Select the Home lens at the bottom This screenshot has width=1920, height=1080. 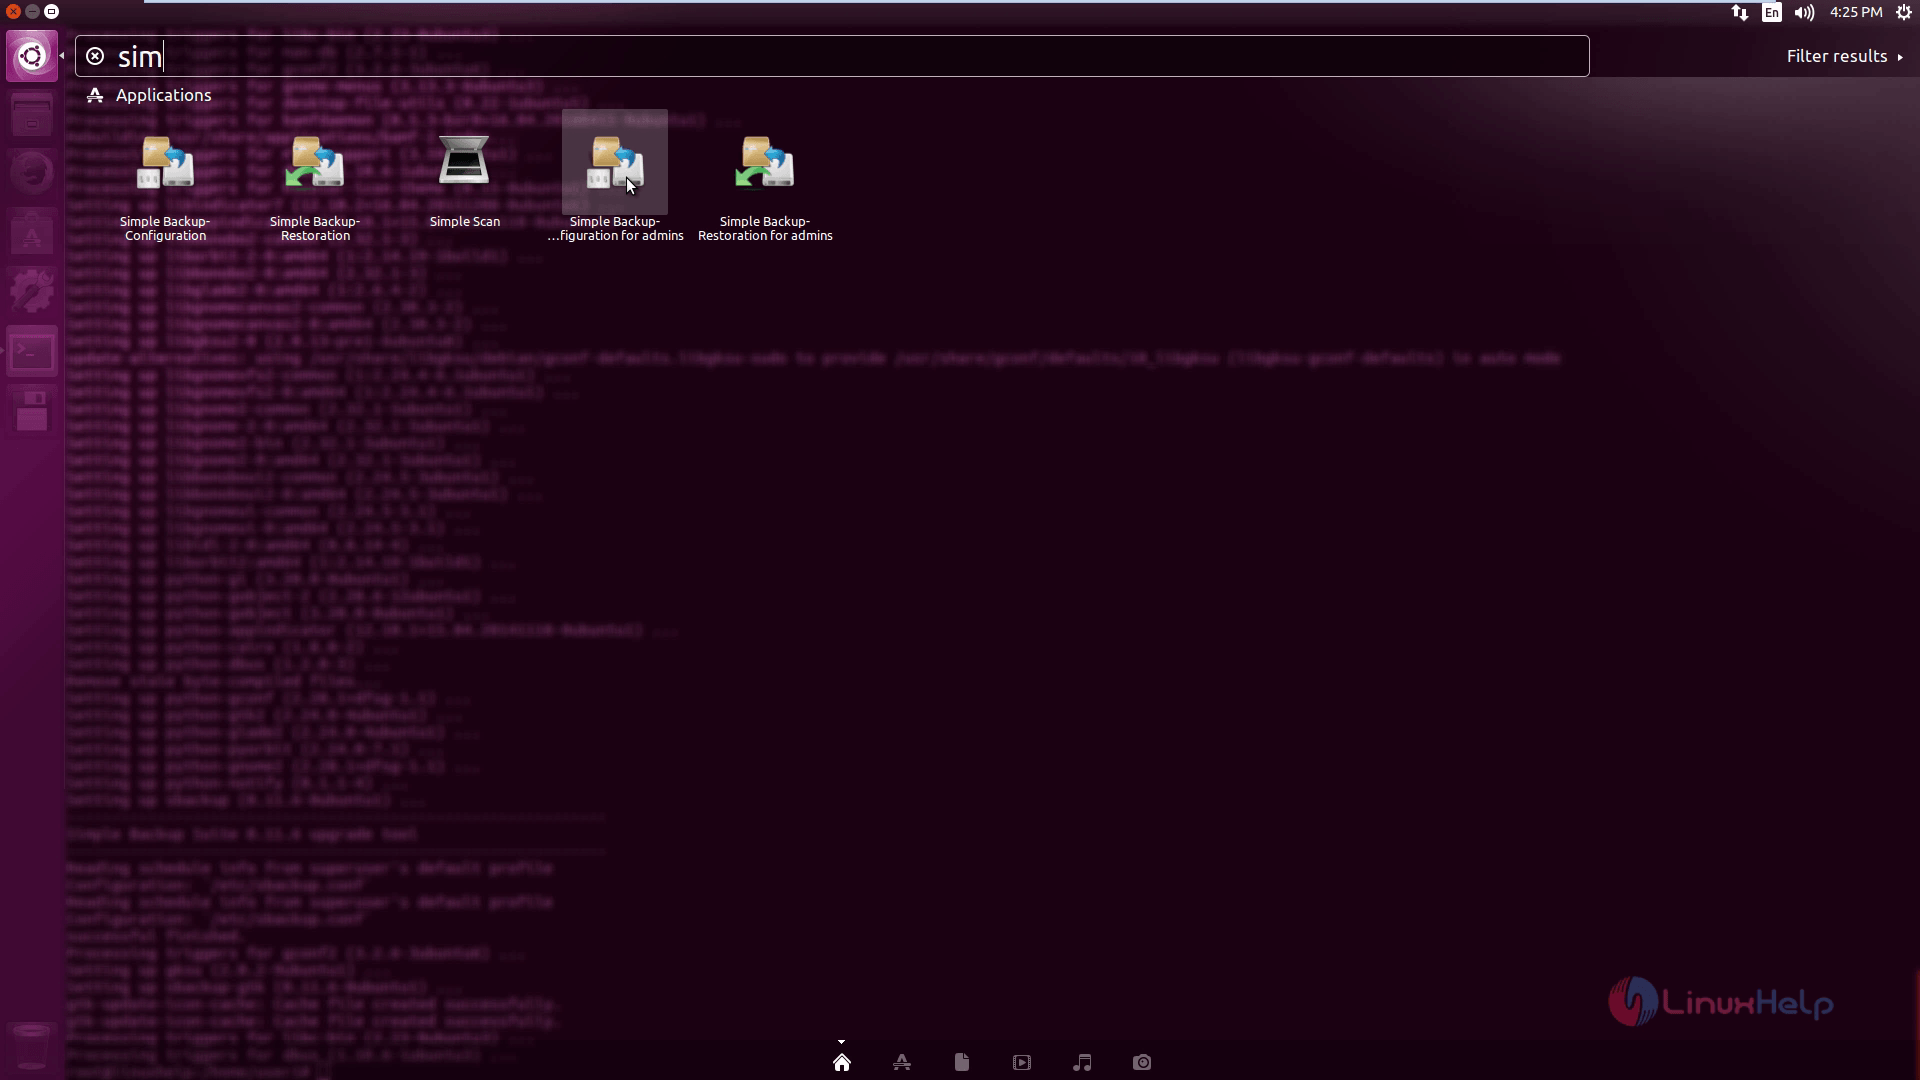click(842, 1062)
